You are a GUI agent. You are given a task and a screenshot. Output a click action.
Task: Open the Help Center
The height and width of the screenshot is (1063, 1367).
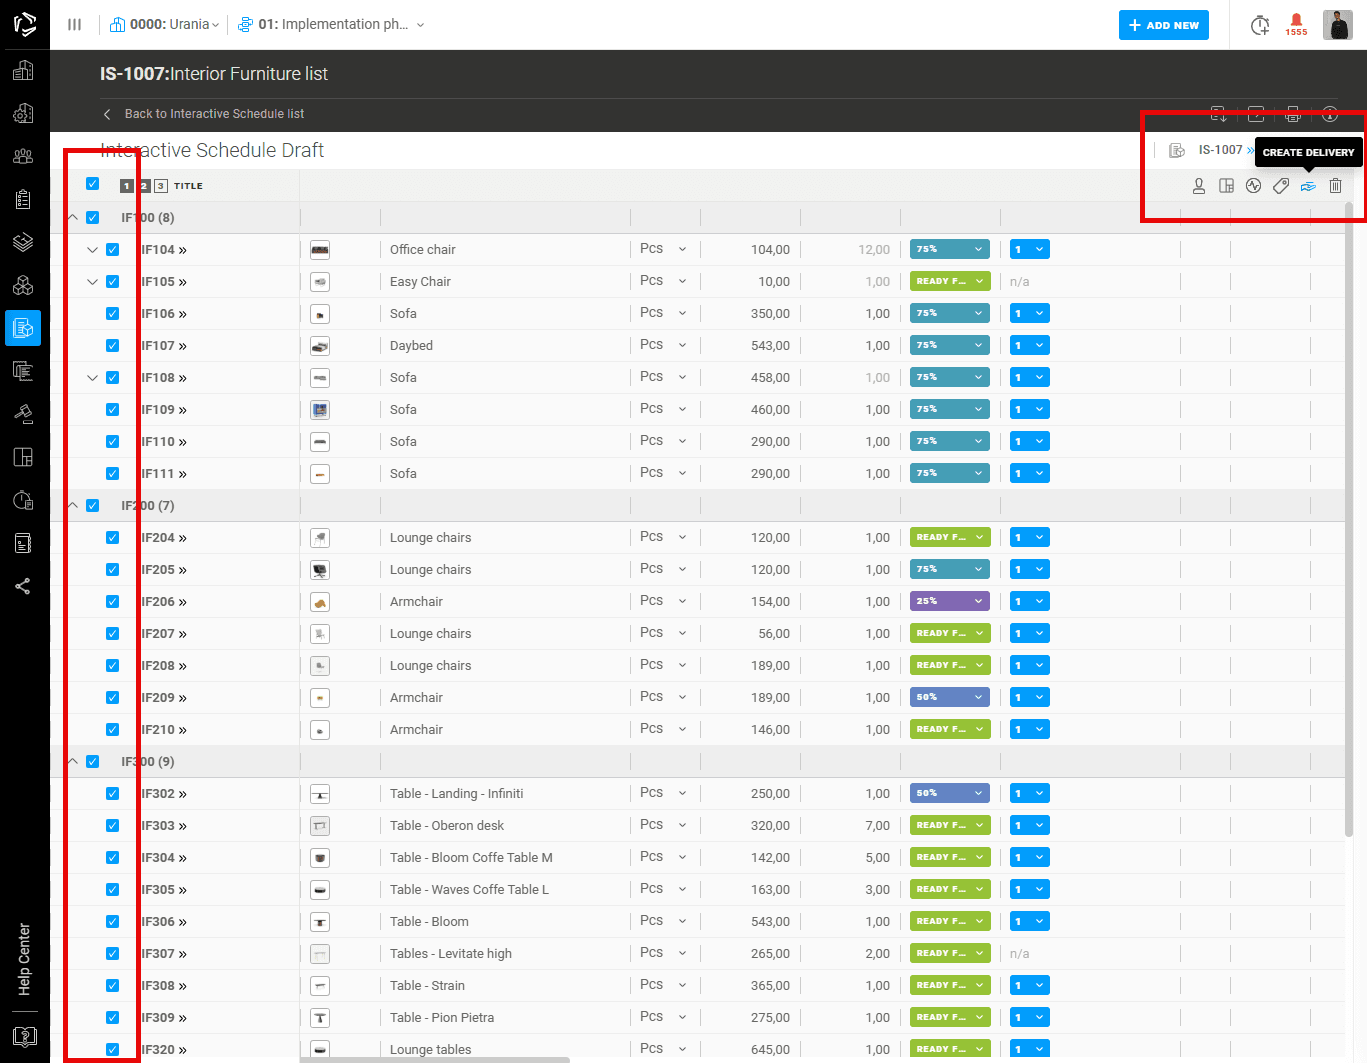coord(24,959)
